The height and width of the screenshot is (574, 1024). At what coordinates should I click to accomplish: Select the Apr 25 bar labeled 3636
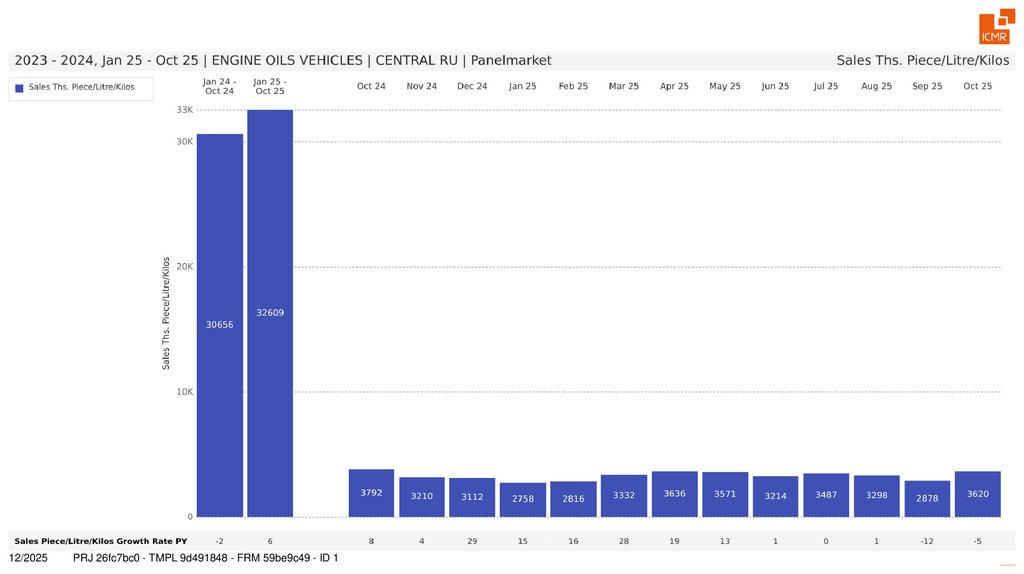[675, 493]
